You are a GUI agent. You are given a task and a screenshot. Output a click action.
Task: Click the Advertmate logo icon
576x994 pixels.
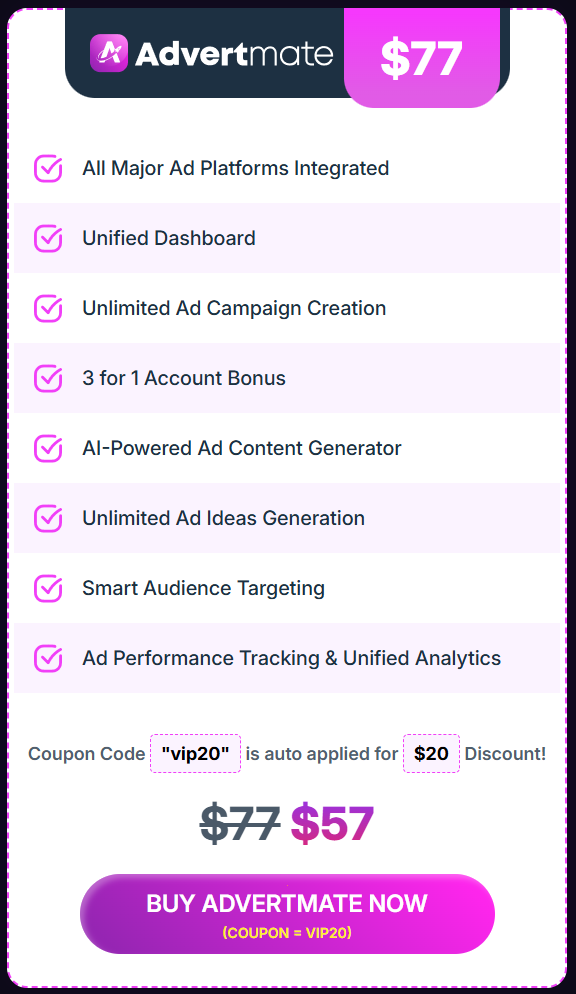click(109, 53)
